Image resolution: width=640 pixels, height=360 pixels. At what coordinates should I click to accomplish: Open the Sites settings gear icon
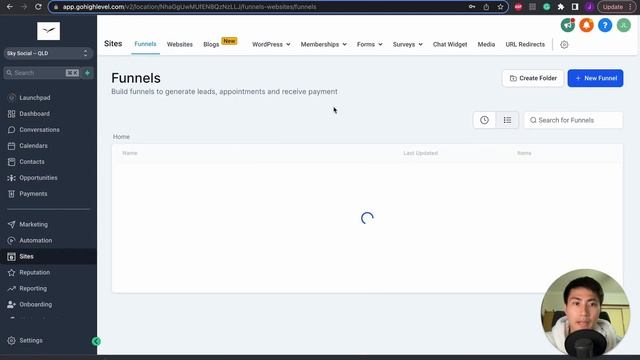click(564, 44)
